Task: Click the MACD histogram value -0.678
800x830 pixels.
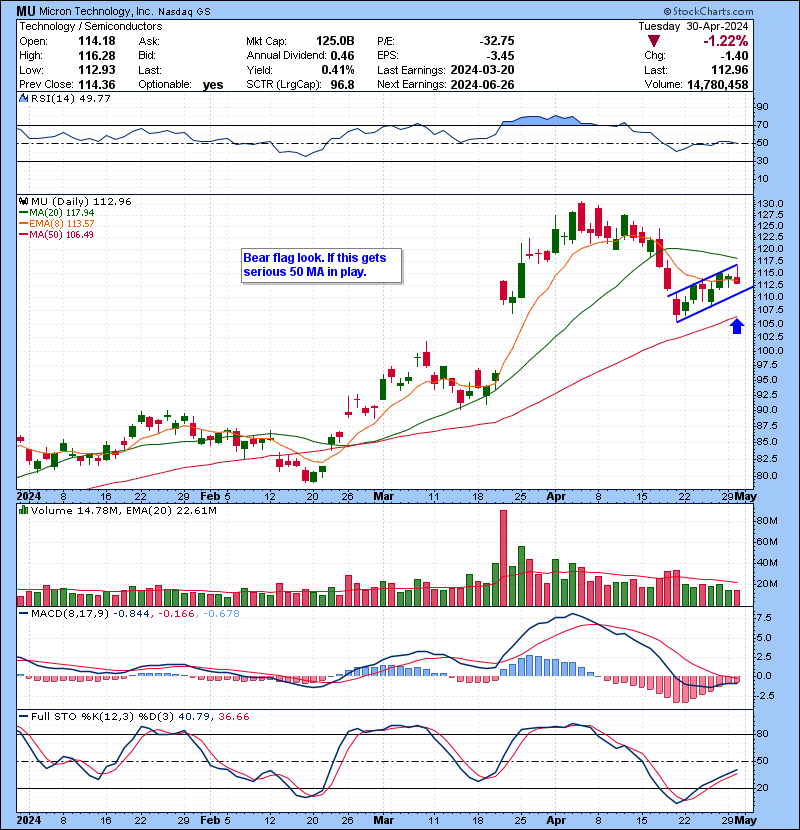Action: [221, 614]
